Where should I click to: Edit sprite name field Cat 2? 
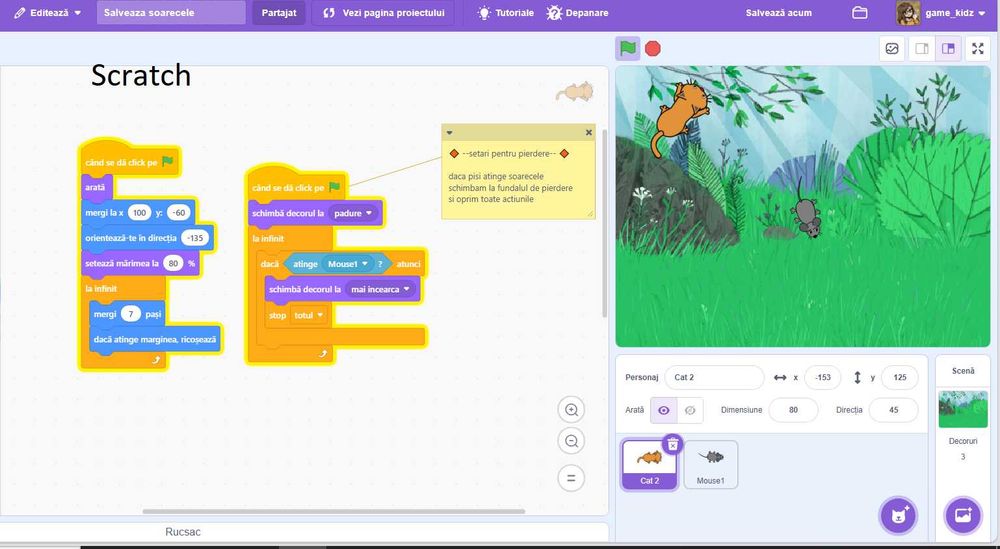(714, 377)
